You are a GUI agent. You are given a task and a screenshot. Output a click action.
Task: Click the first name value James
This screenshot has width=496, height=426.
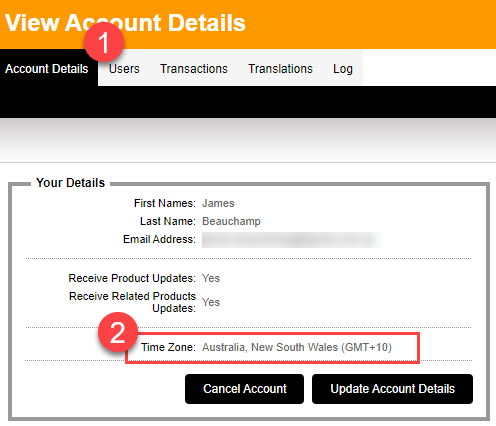point(218,203)
